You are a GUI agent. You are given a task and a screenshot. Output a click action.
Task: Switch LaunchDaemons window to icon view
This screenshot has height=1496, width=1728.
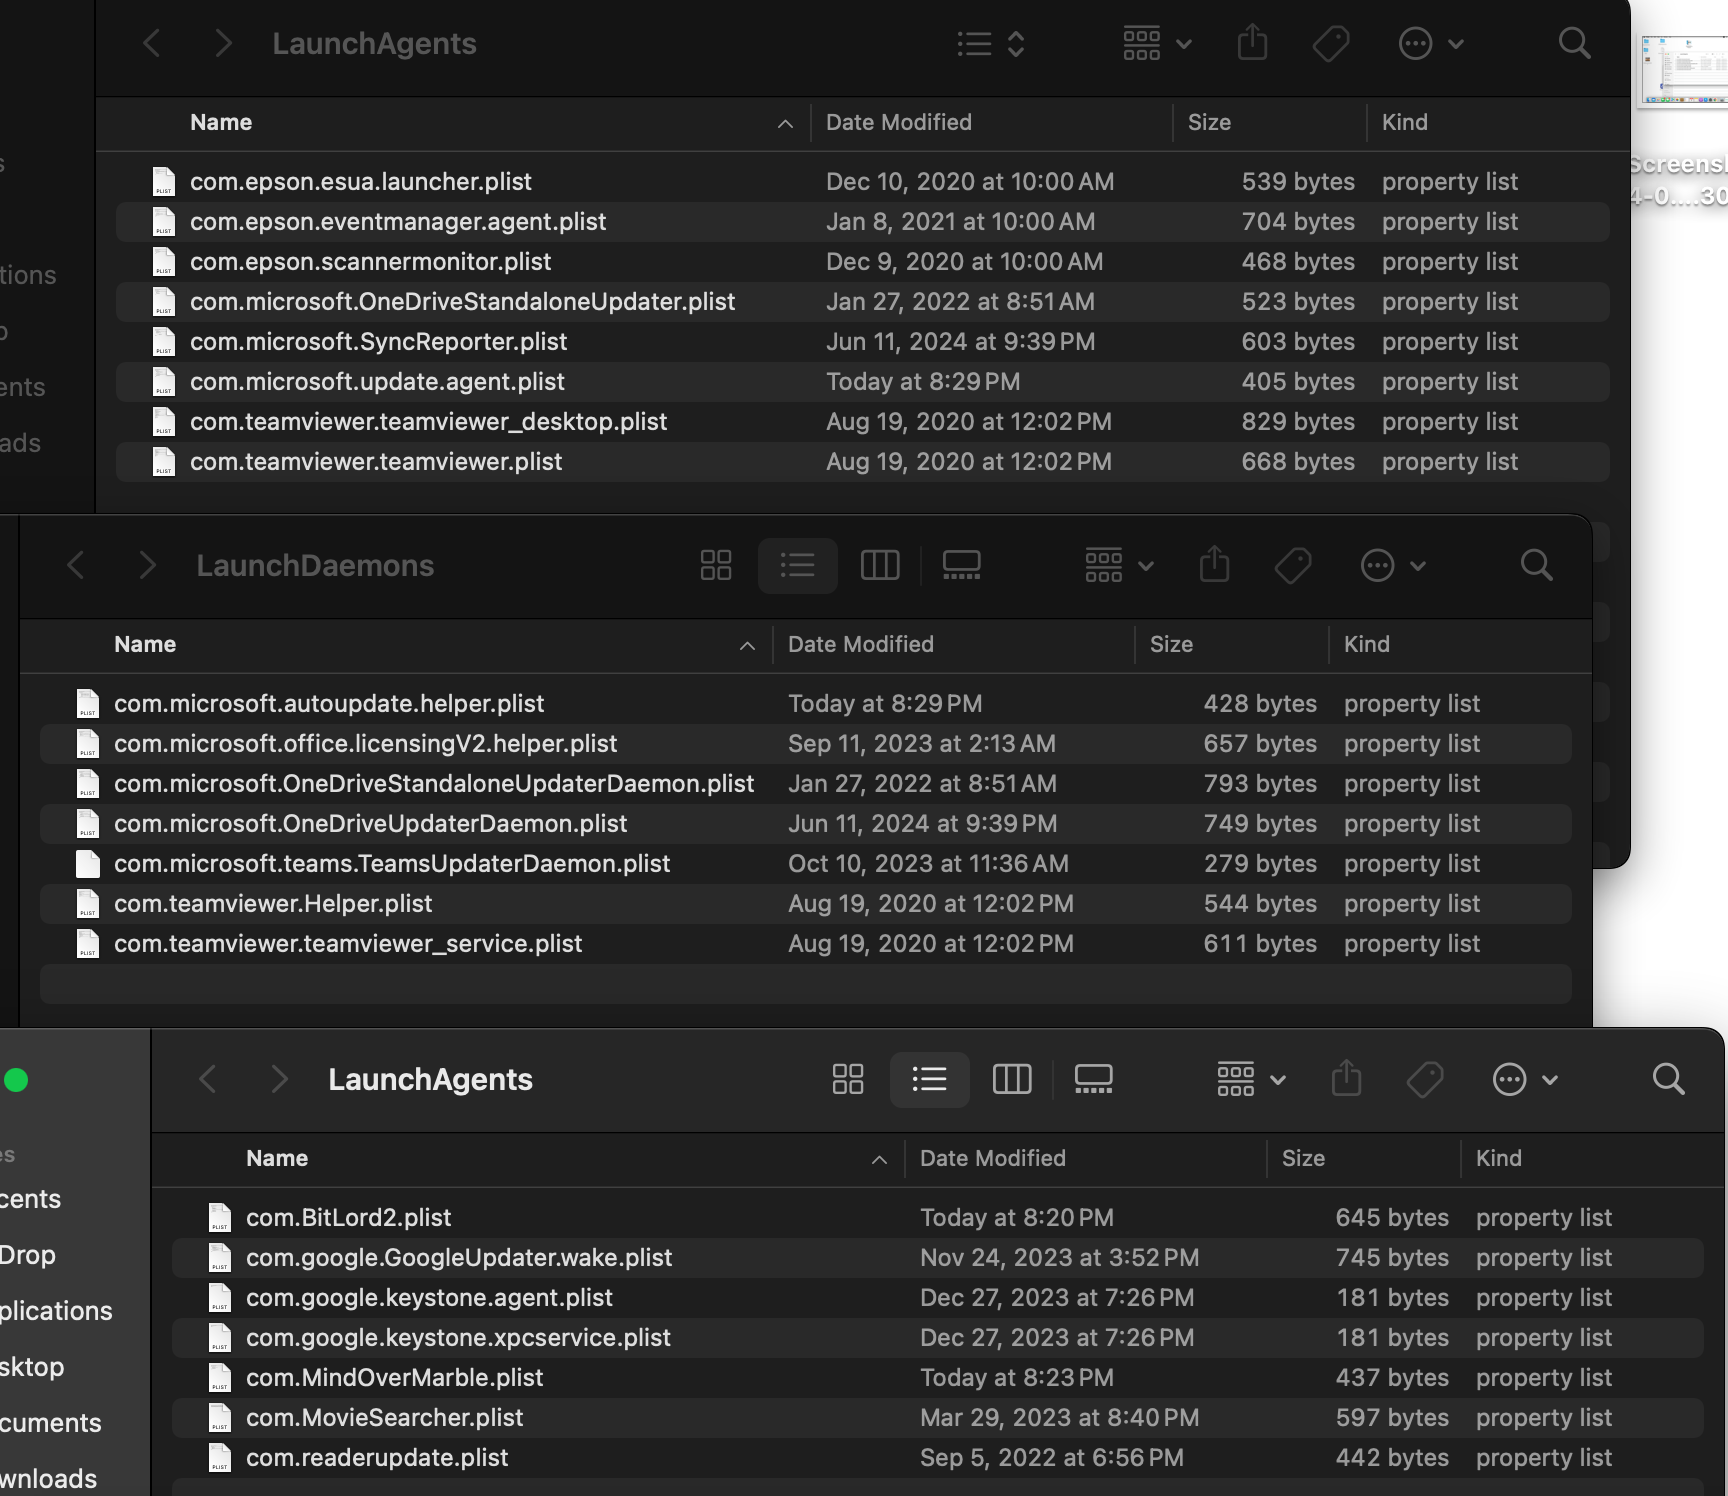point(716,565)
